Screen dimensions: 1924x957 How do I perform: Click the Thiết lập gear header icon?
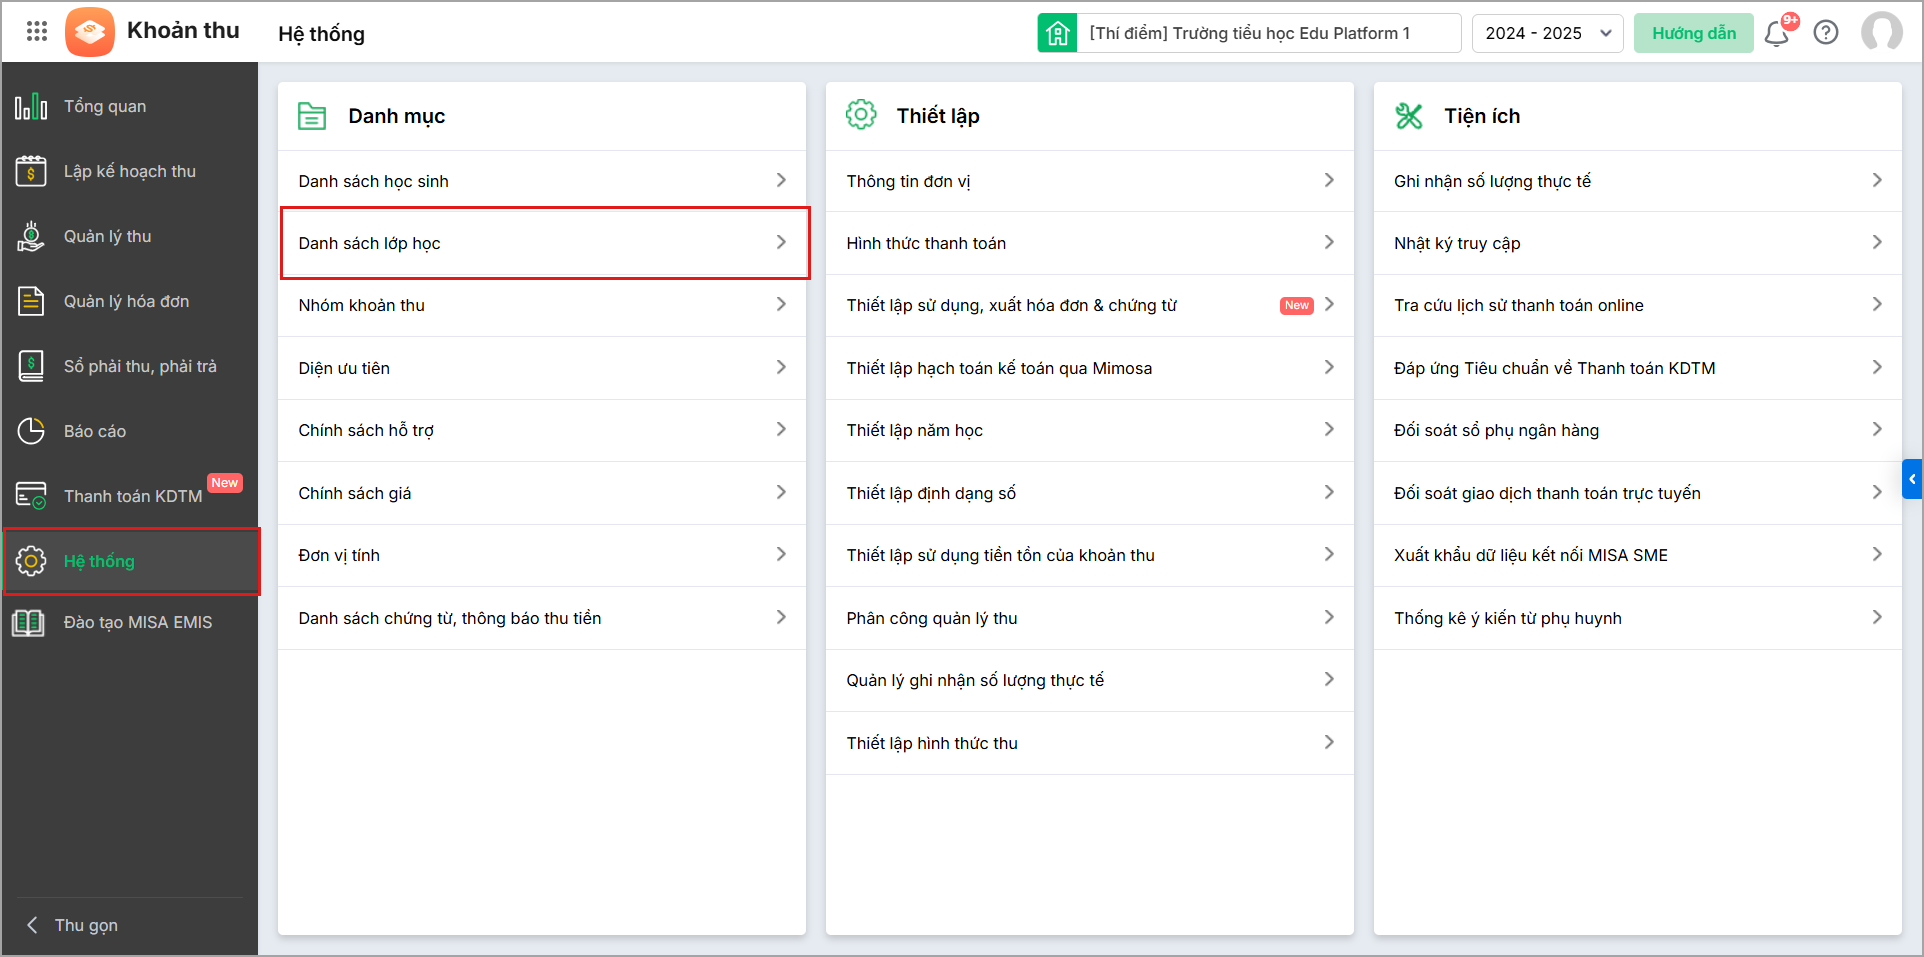861,115
